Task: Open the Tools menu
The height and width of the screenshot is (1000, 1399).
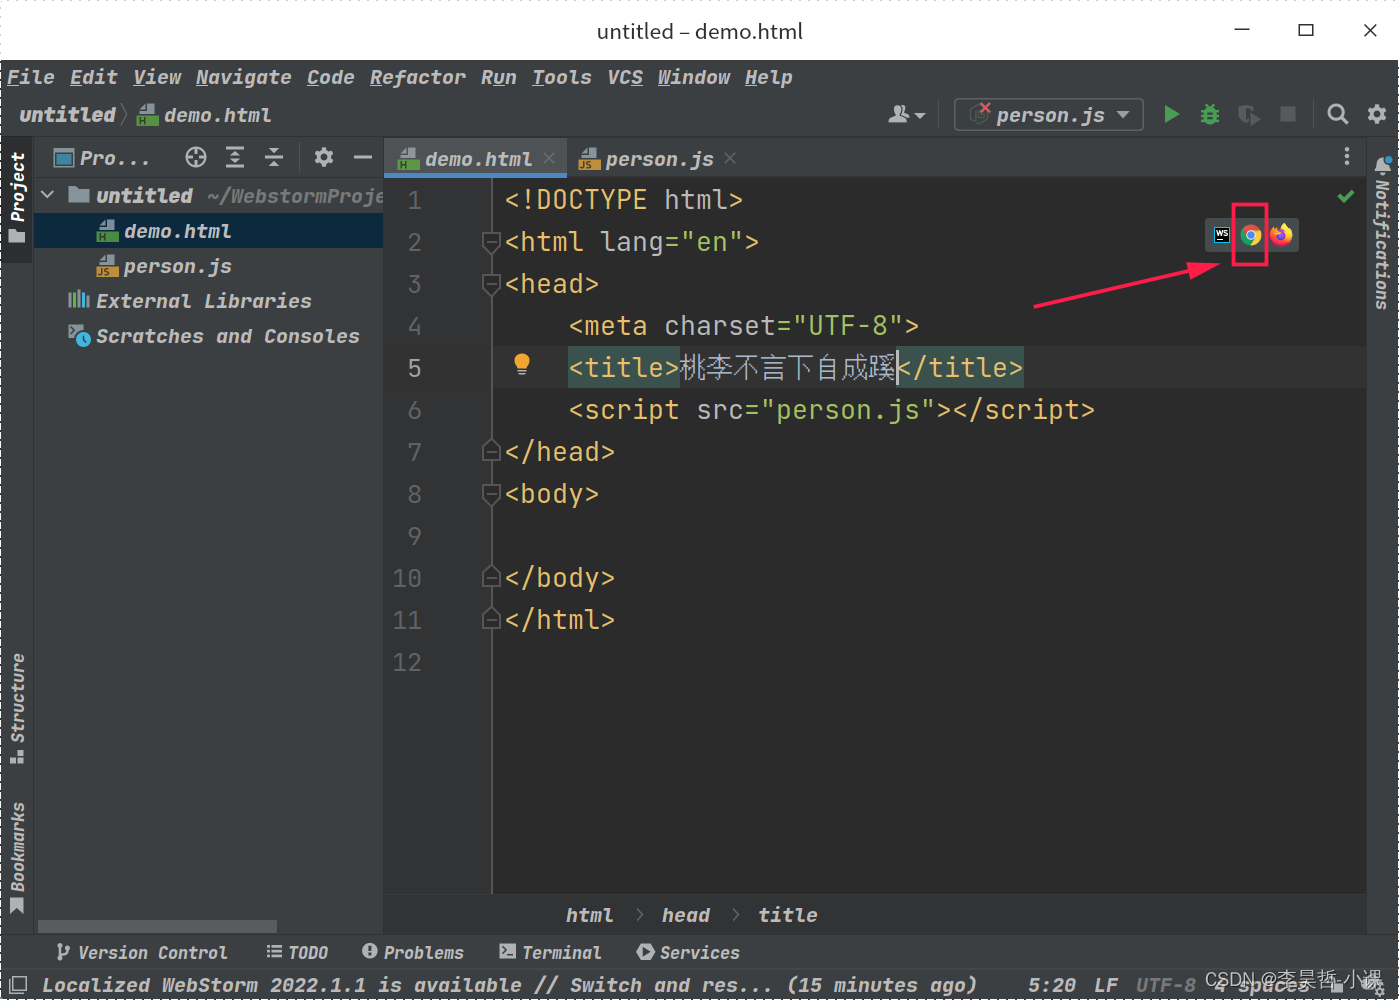Action: click(x=562, y=77)
